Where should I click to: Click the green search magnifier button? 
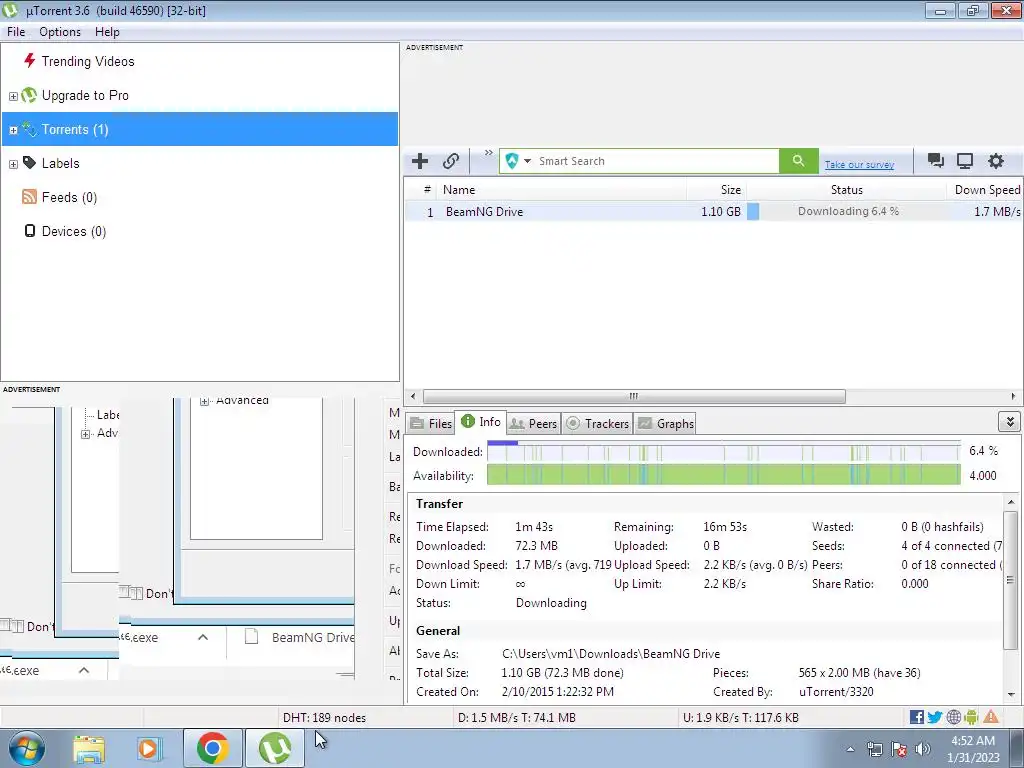click(x=798, y=161)
